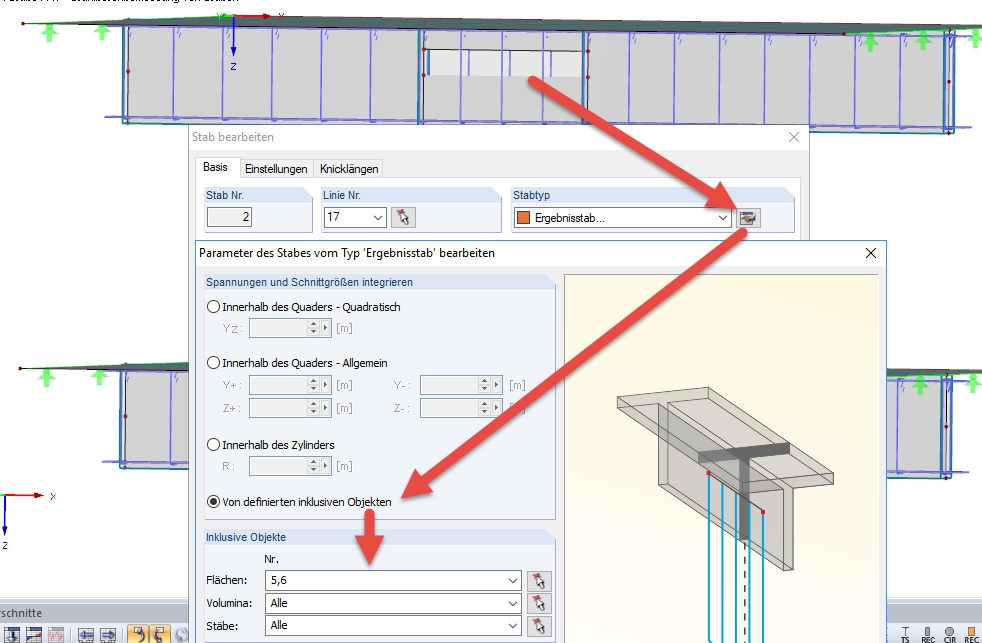
Task: Go to next table with right-arrow icon
Action: coord(108,635)
